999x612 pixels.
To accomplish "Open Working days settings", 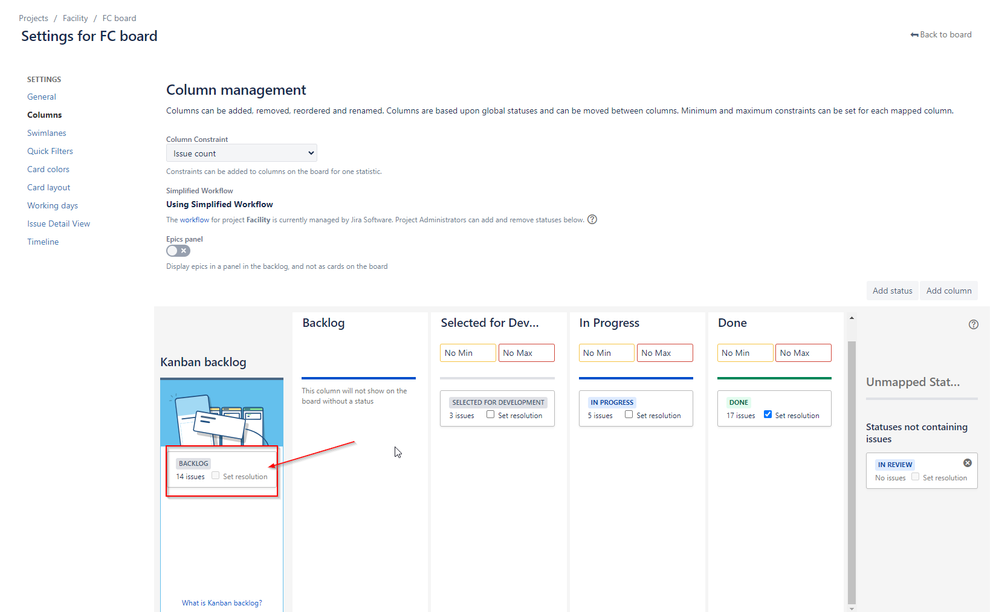I will (x=52, y=206).
